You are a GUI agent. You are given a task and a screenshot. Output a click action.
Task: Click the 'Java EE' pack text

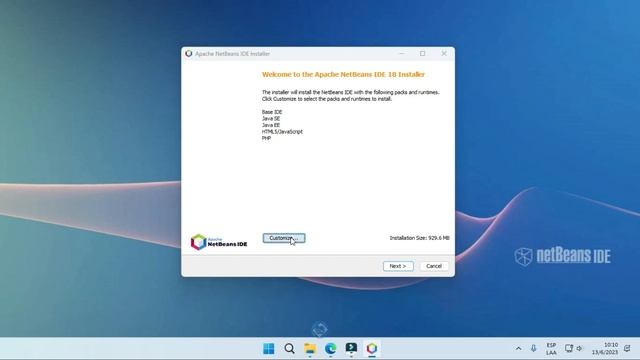click(x=271, y=125)
